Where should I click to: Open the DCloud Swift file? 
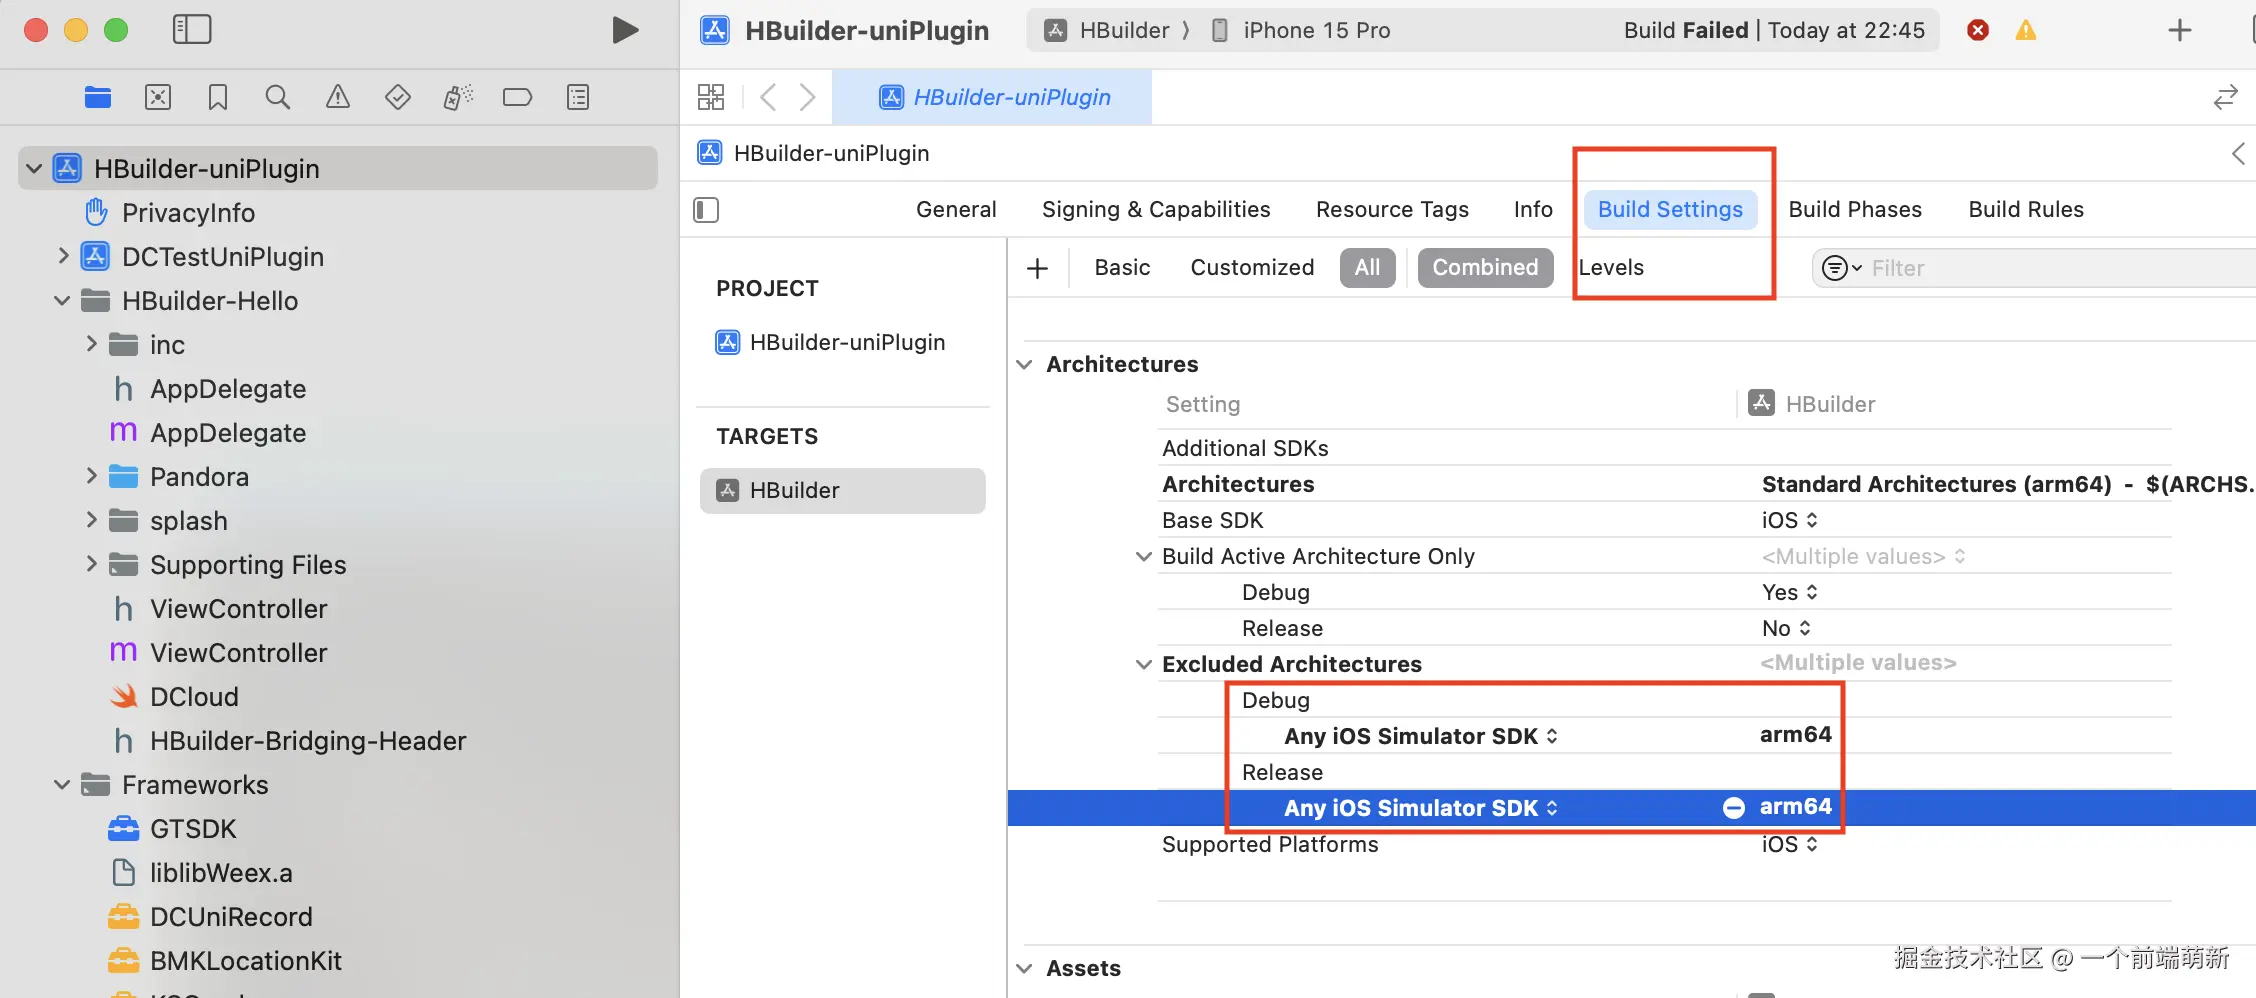(x=194, y=697)
